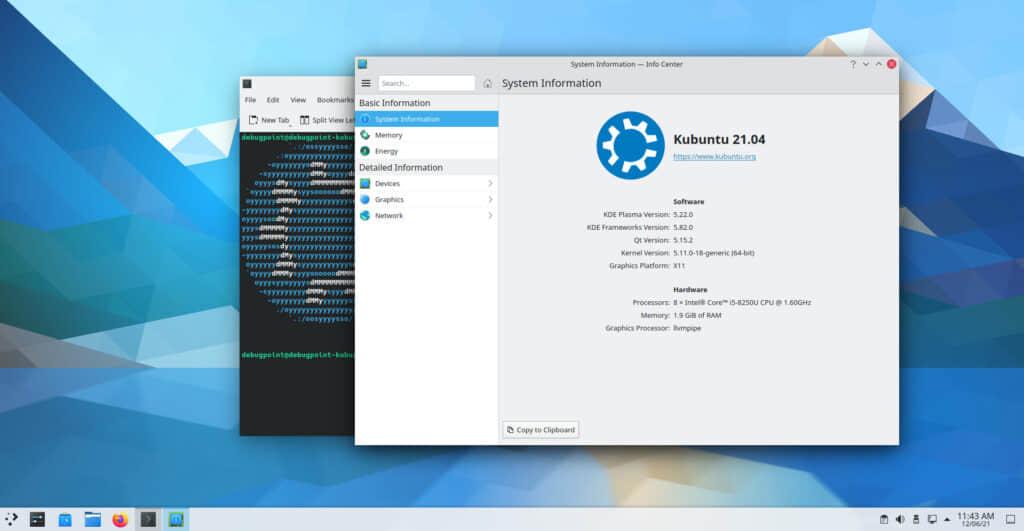Open the hamburger menu in Info Center
Screen dimensions: 1024x531
point(366,84)
